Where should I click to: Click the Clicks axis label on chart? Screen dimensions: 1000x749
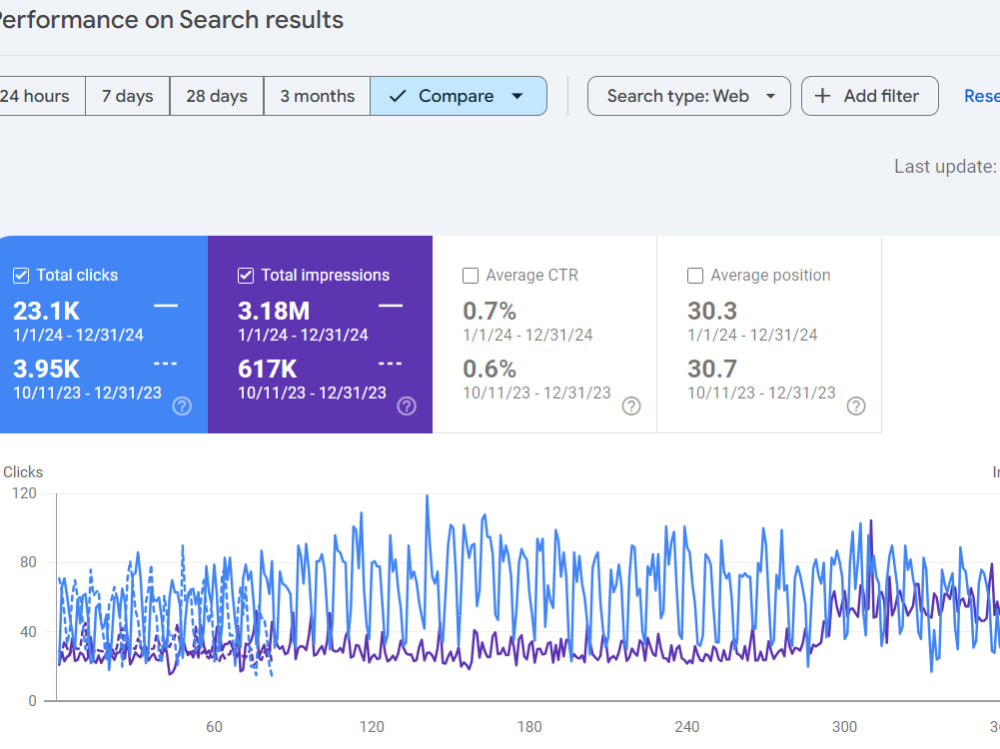point(23,472)
